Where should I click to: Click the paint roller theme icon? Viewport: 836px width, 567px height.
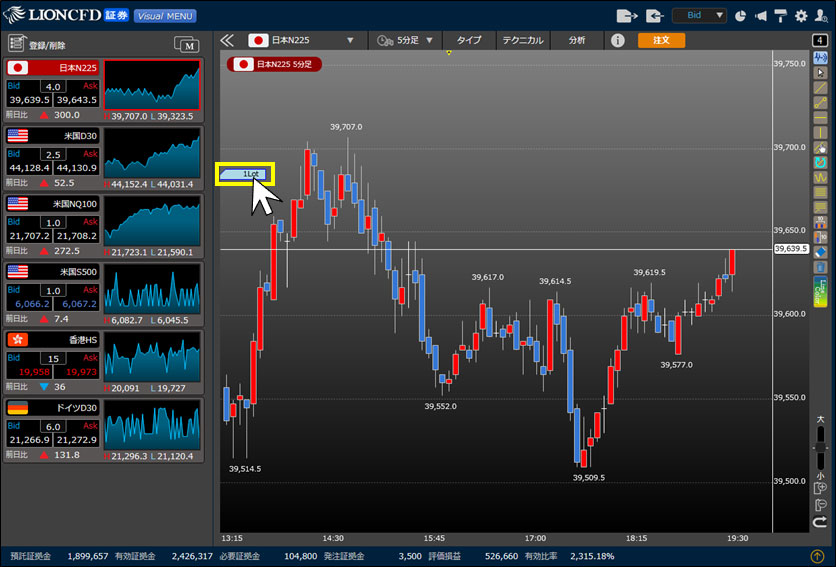point(781,16)
